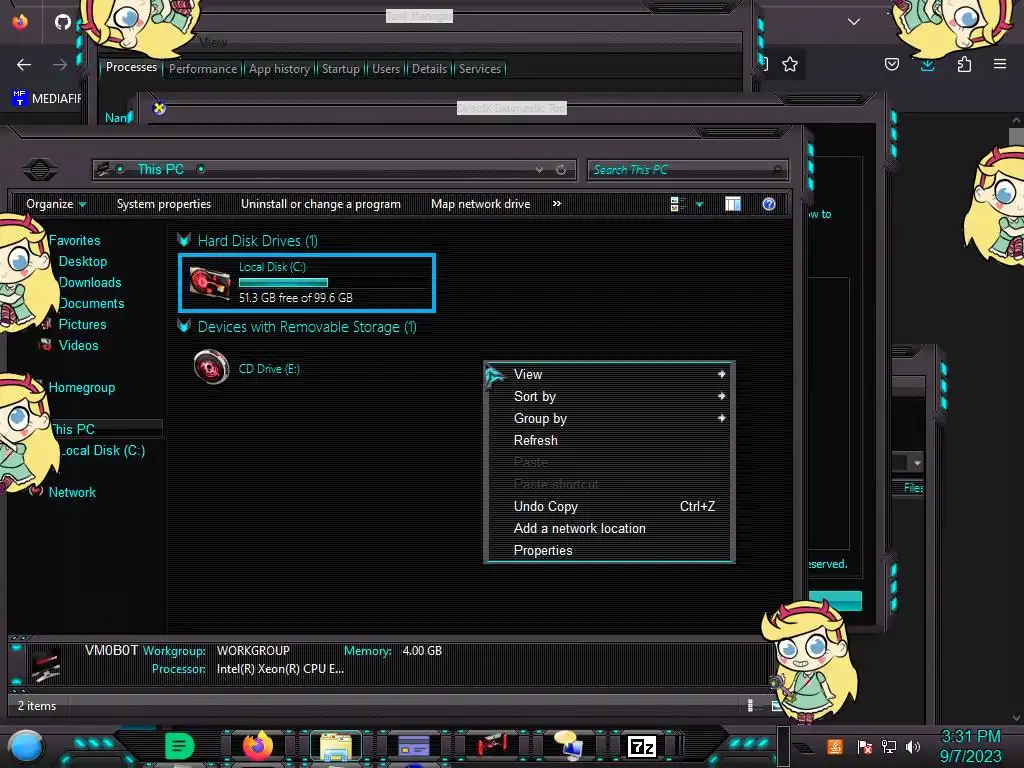Switch to Task Manager Details tab

pos(429,69)
